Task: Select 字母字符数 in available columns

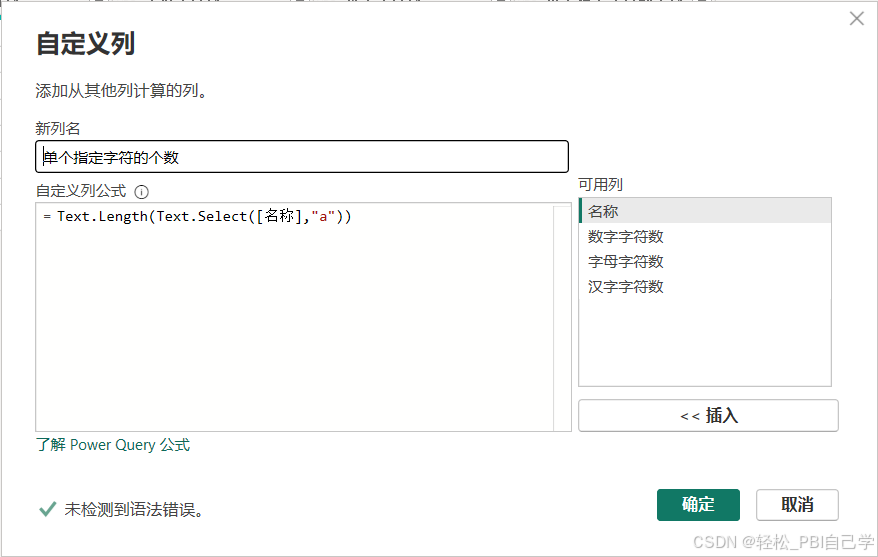Action: click(705, 261)
